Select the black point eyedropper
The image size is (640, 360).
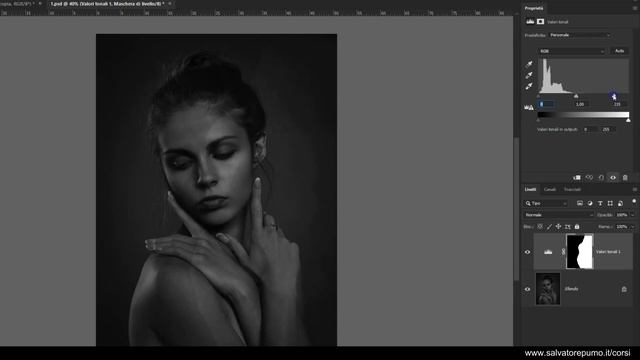click(x=529, y=64)
